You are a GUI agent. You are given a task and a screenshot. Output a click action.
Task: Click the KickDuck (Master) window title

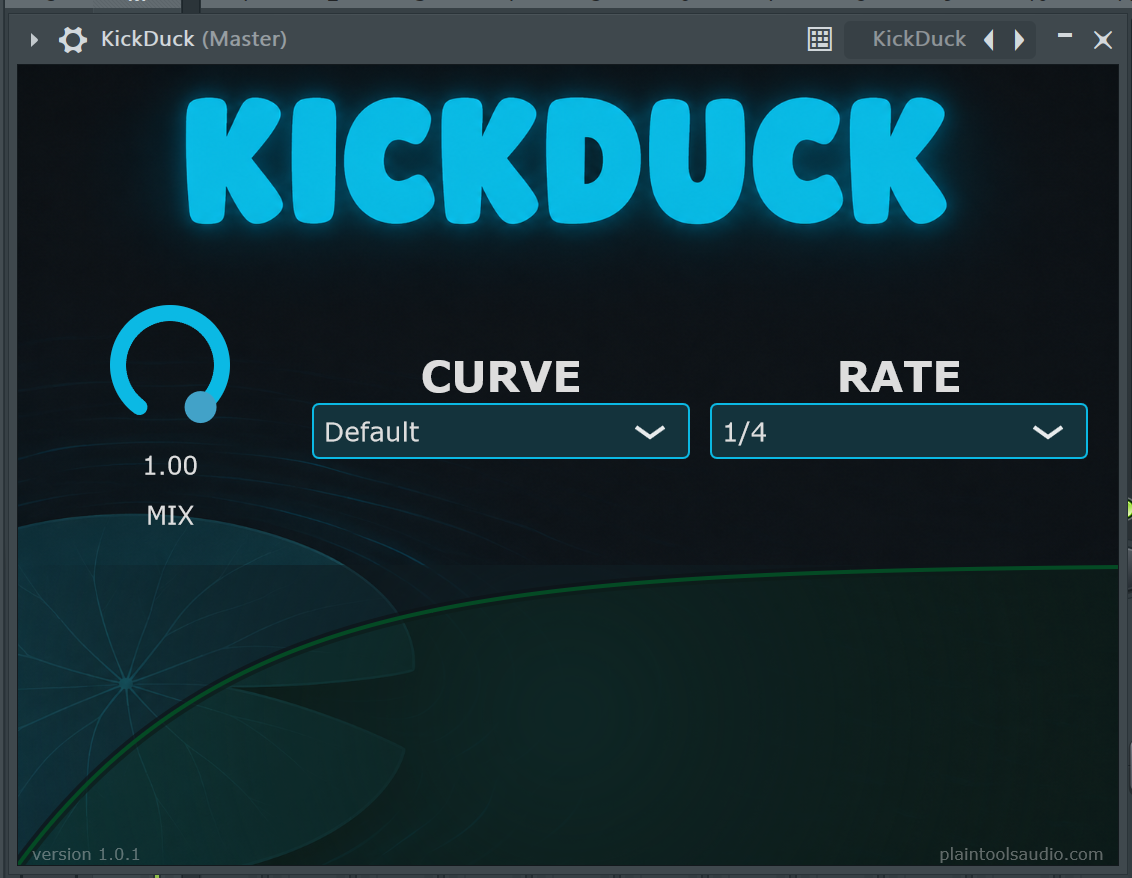tap(193, 39)
